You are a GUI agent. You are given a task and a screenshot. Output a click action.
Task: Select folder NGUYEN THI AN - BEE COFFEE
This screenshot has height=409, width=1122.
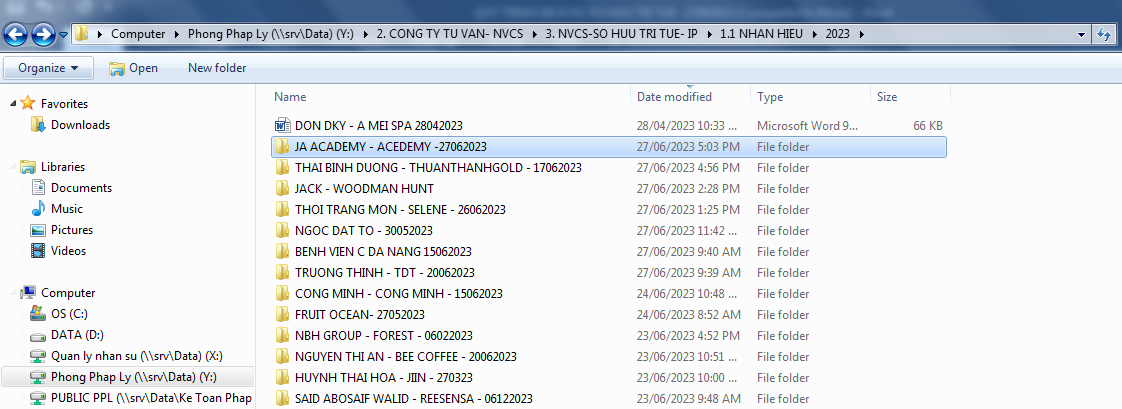point(406,357)
